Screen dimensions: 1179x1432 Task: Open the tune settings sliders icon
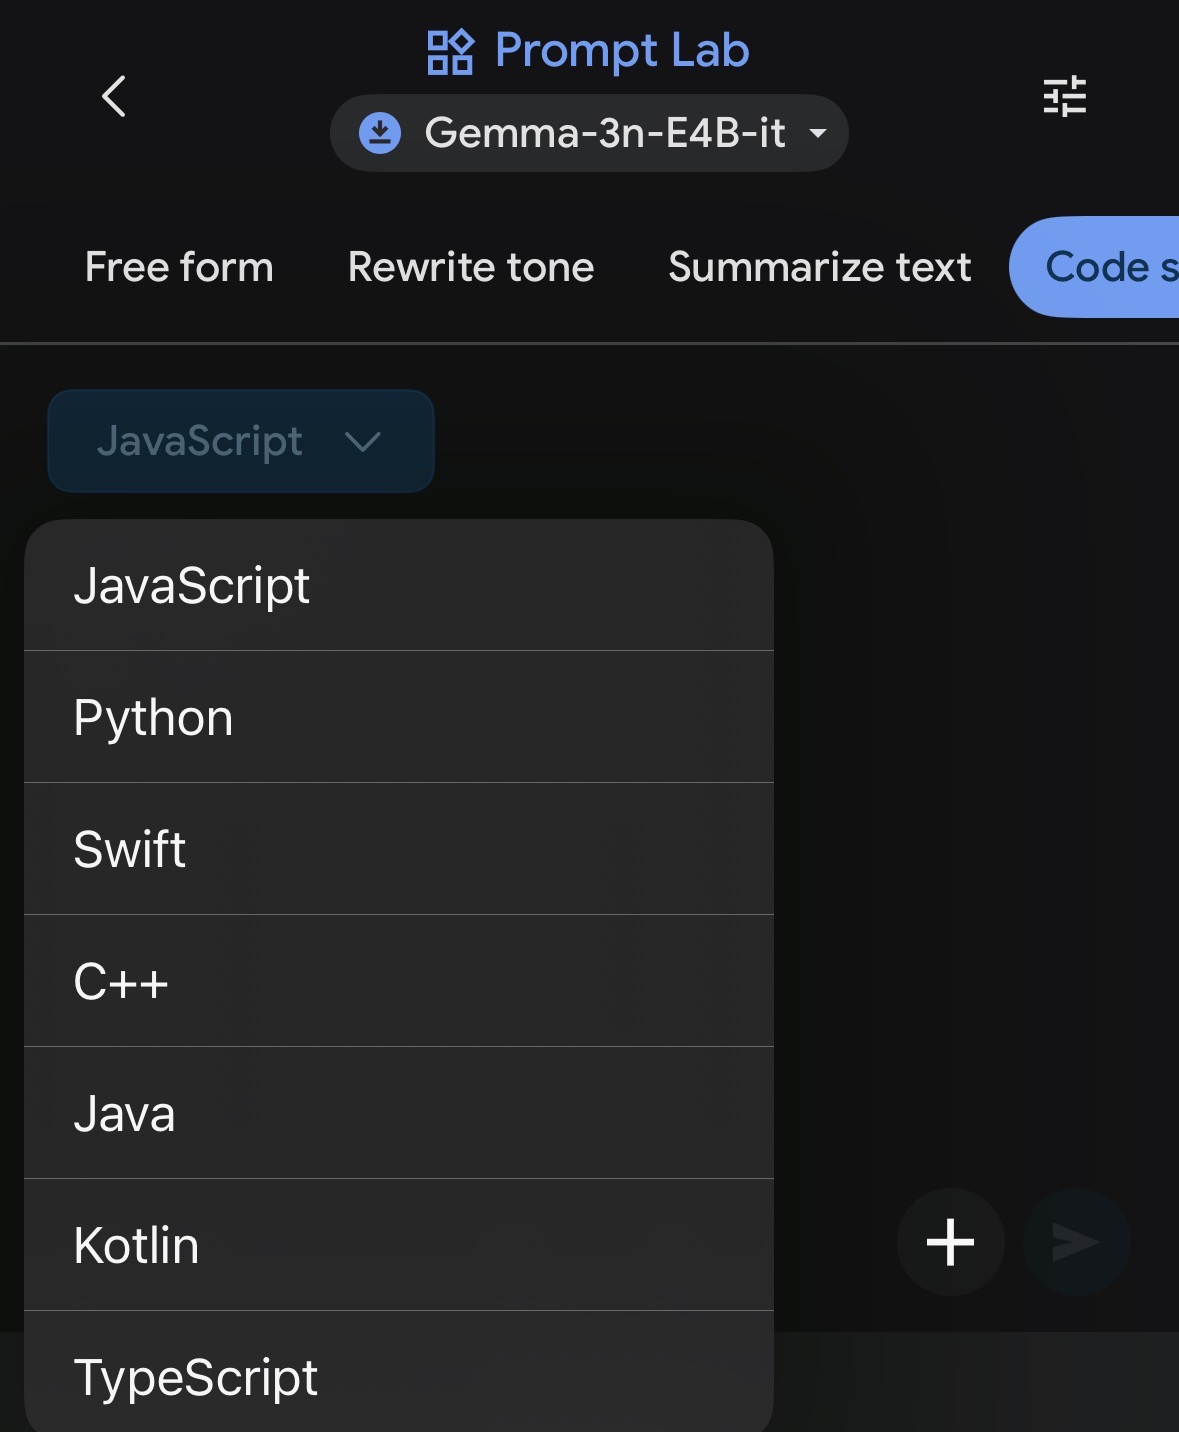tap(1064, 97)
